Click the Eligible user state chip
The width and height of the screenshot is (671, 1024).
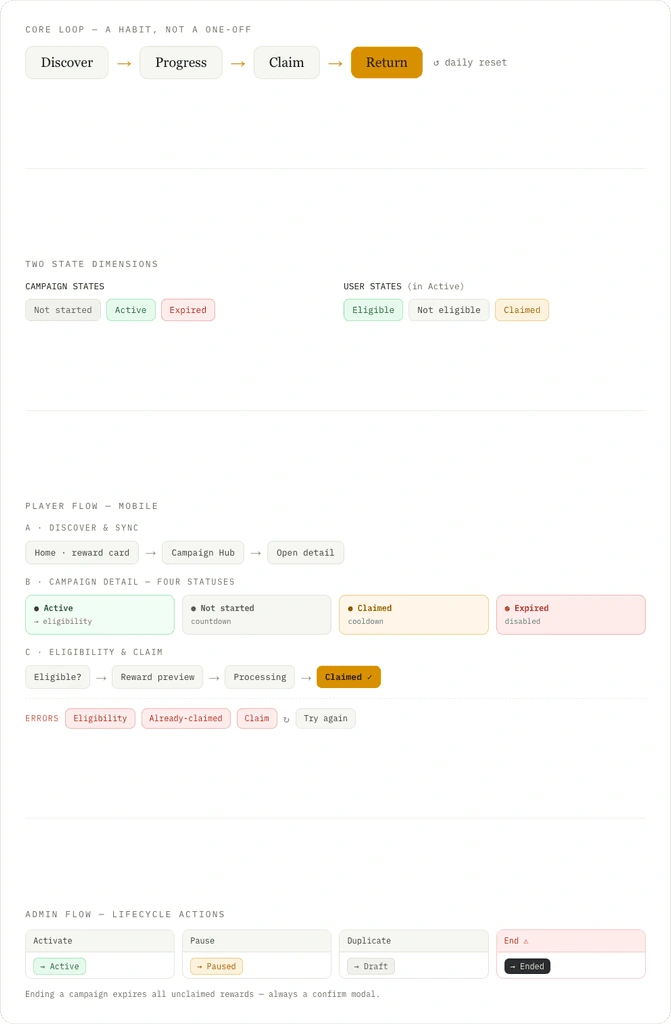(x=373, y=310)
